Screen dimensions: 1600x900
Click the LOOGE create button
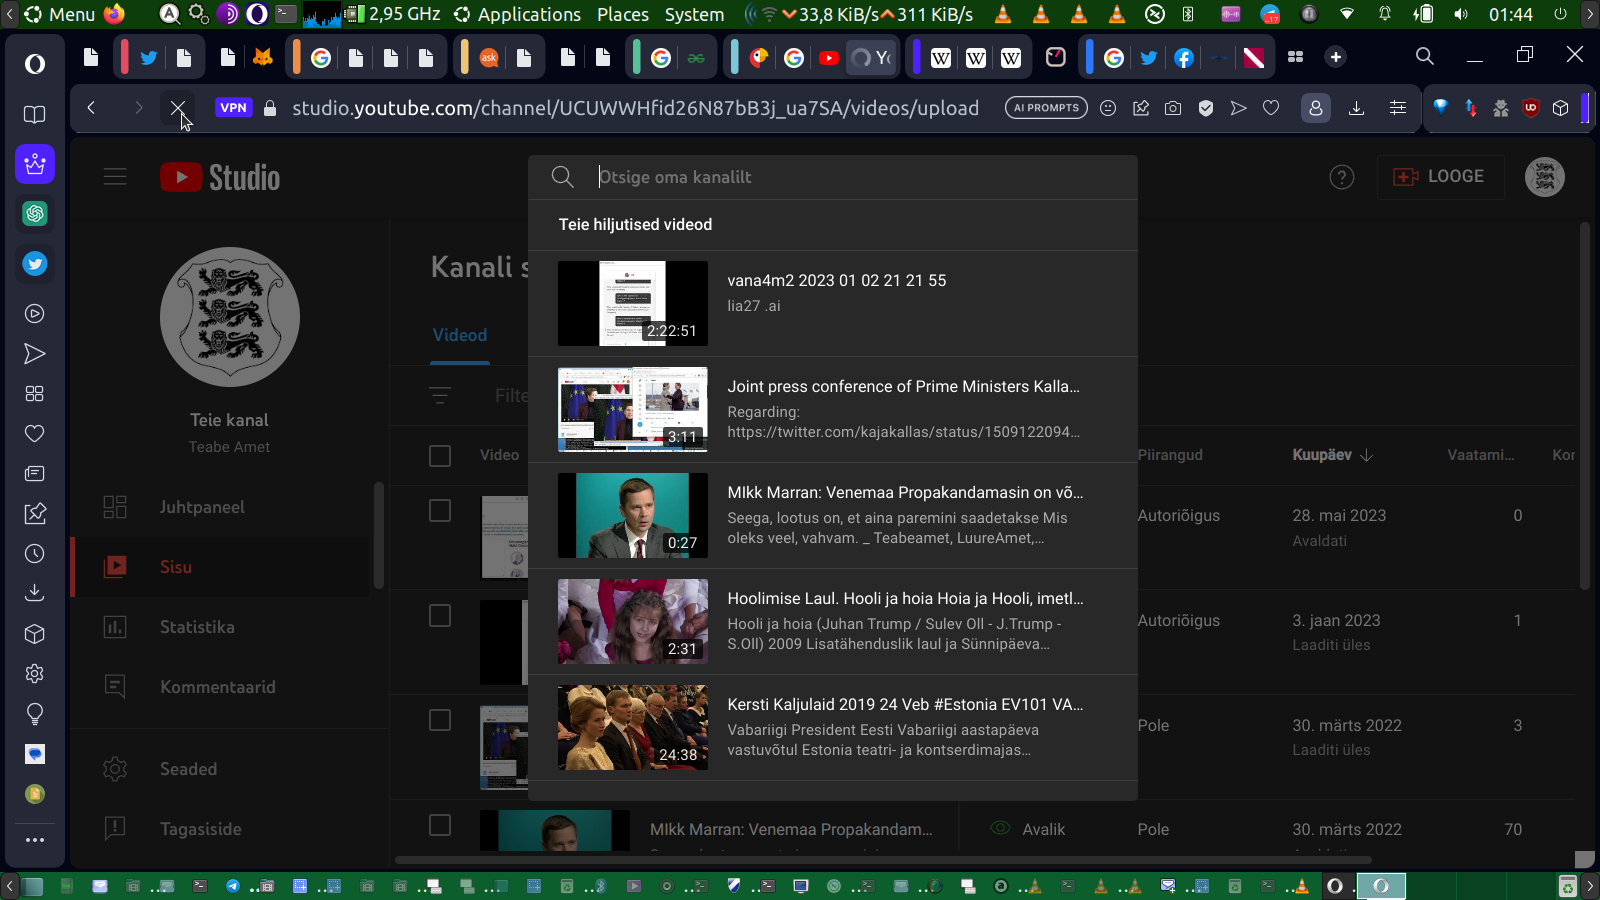pos(1439,177)
